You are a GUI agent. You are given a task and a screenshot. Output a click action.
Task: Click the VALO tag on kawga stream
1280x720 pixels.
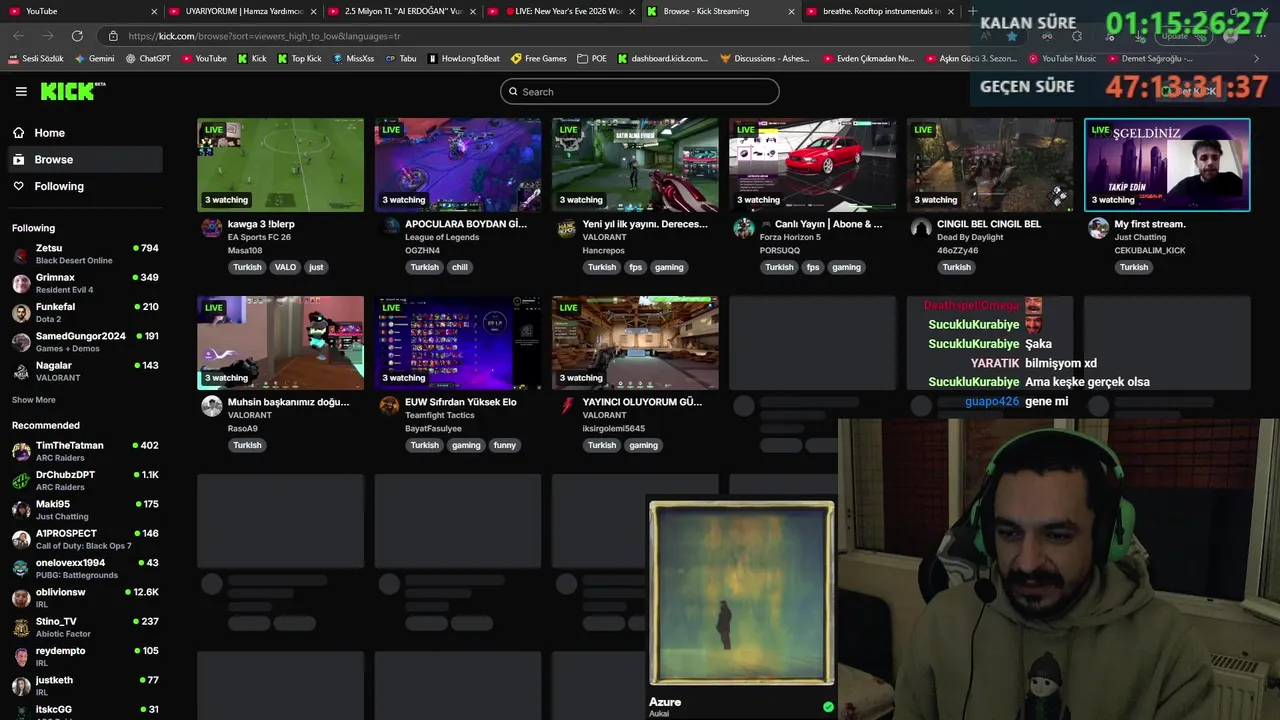285,267
